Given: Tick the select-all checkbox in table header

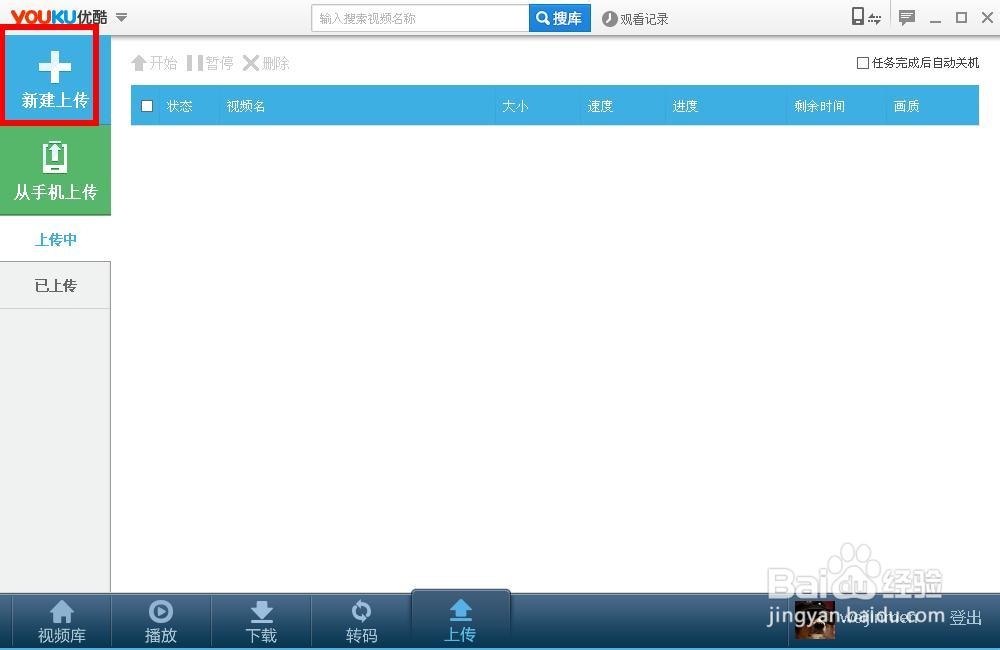Looking at the screenshot, I should 147,106.
